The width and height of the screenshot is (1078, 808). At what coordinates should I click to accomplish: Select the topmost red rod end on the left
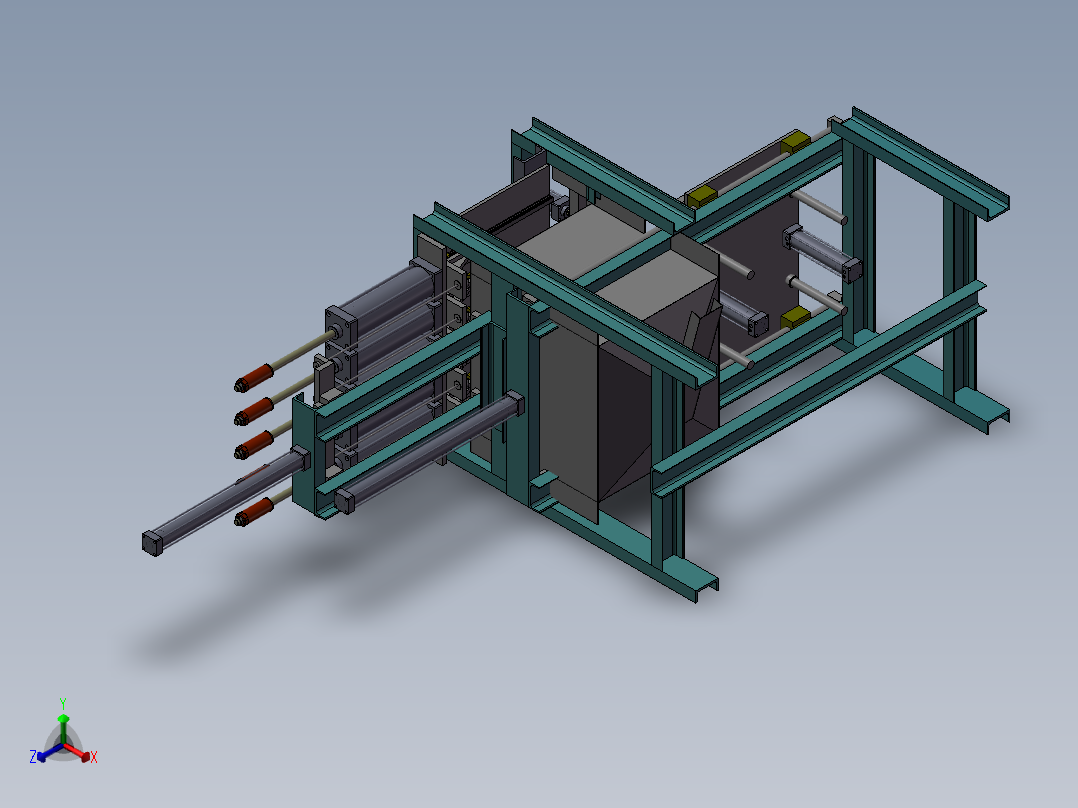254,379
